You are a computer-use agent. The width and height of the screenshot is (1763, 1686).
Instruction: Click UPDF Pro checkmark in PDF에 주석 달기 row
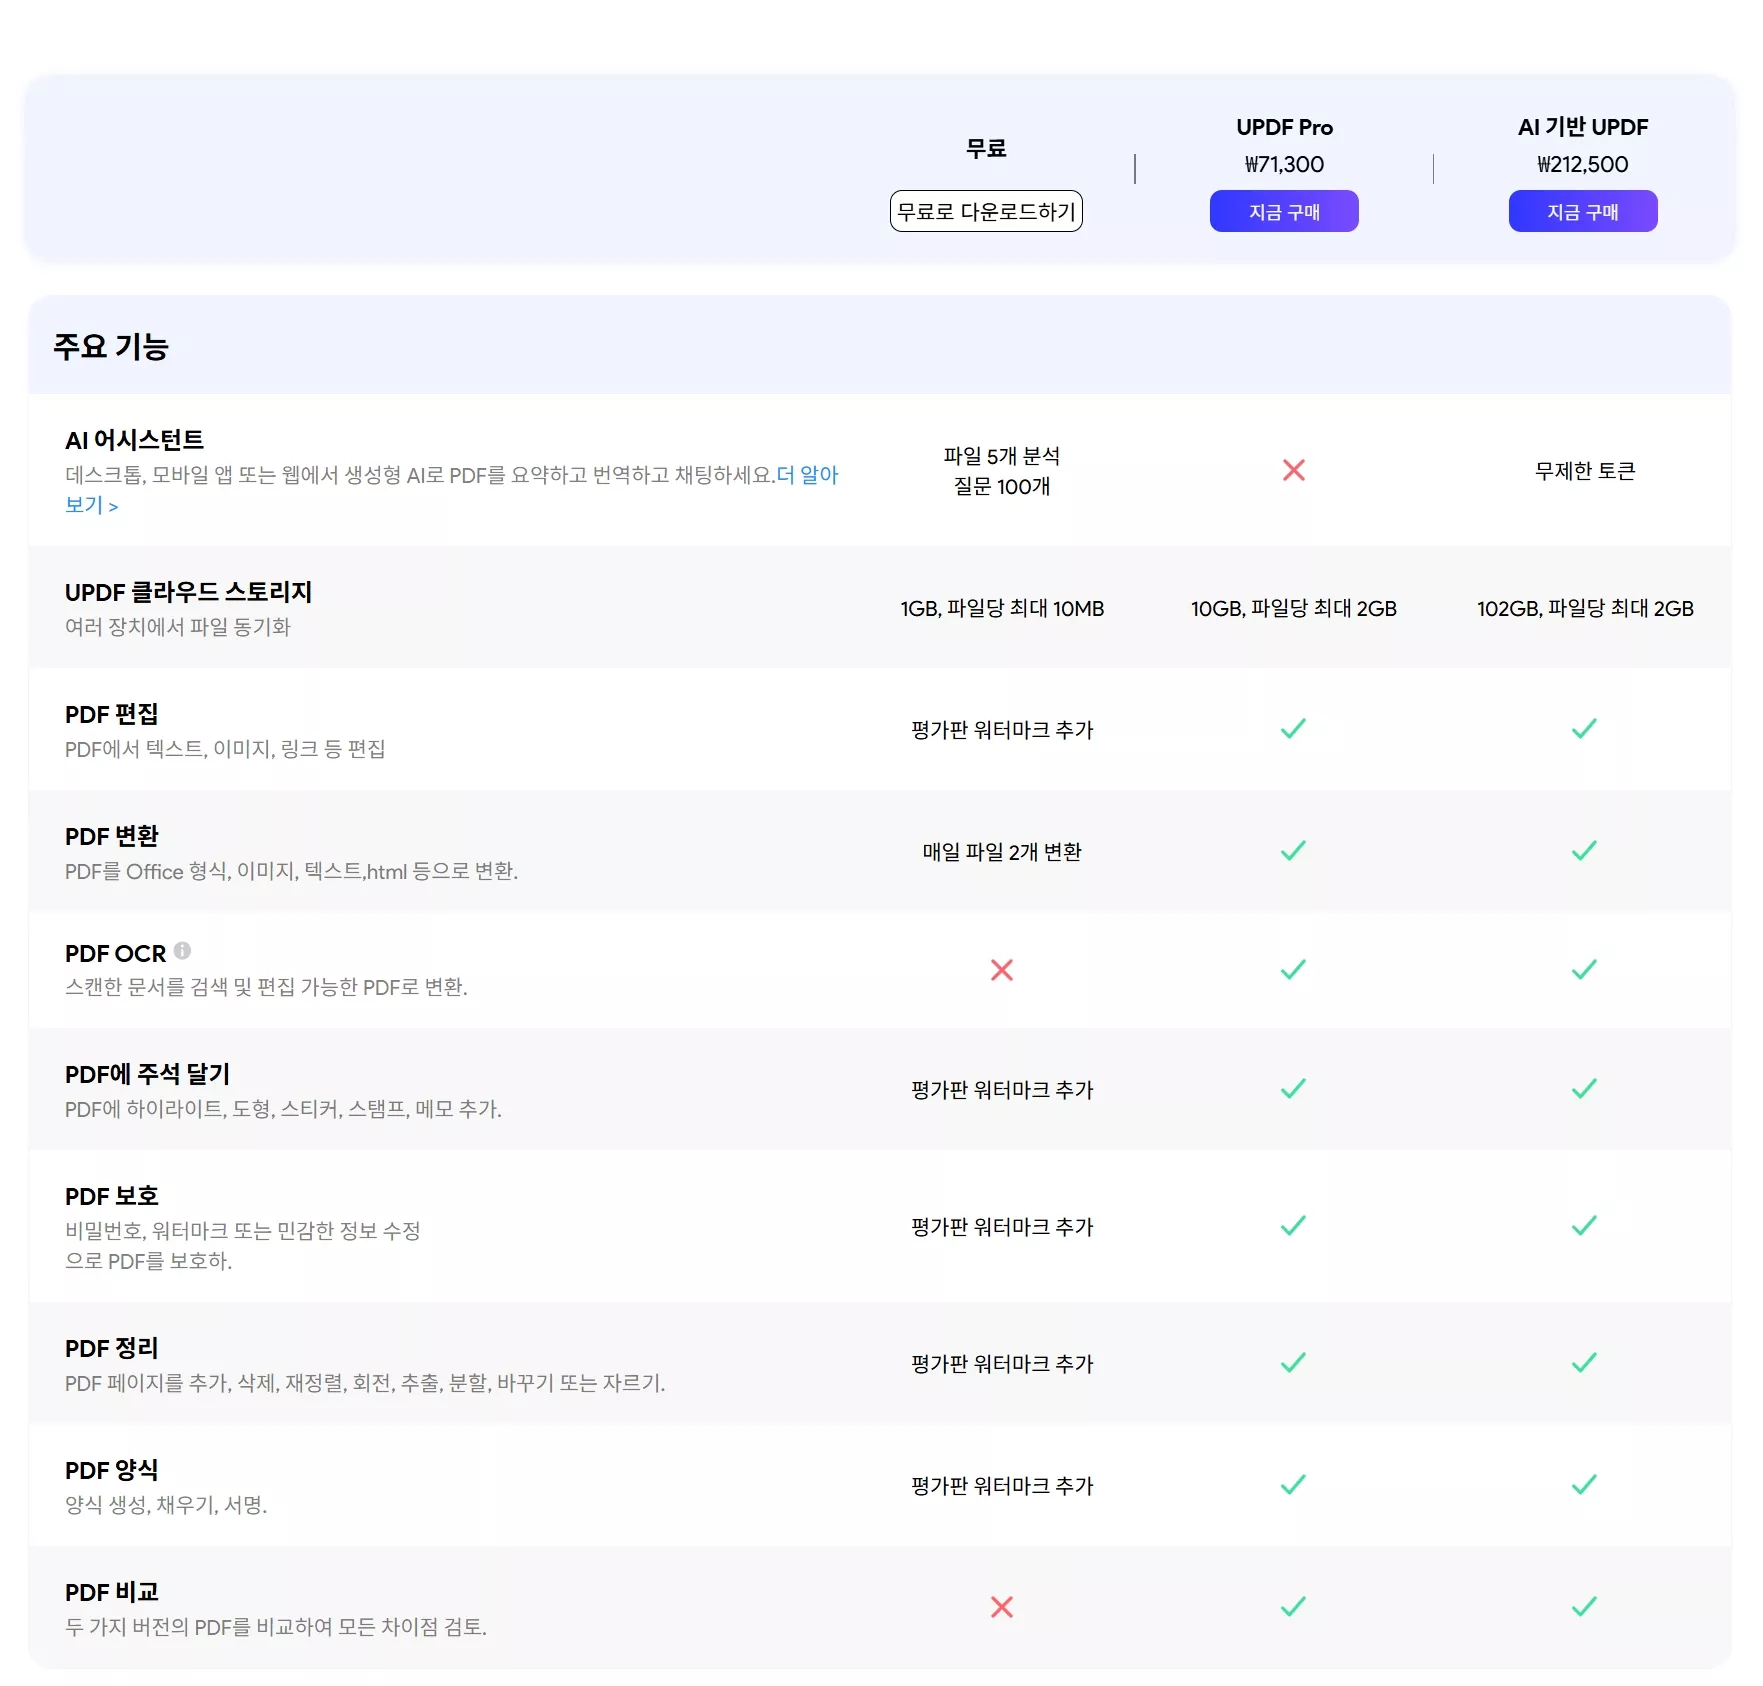(1294, 1089)
